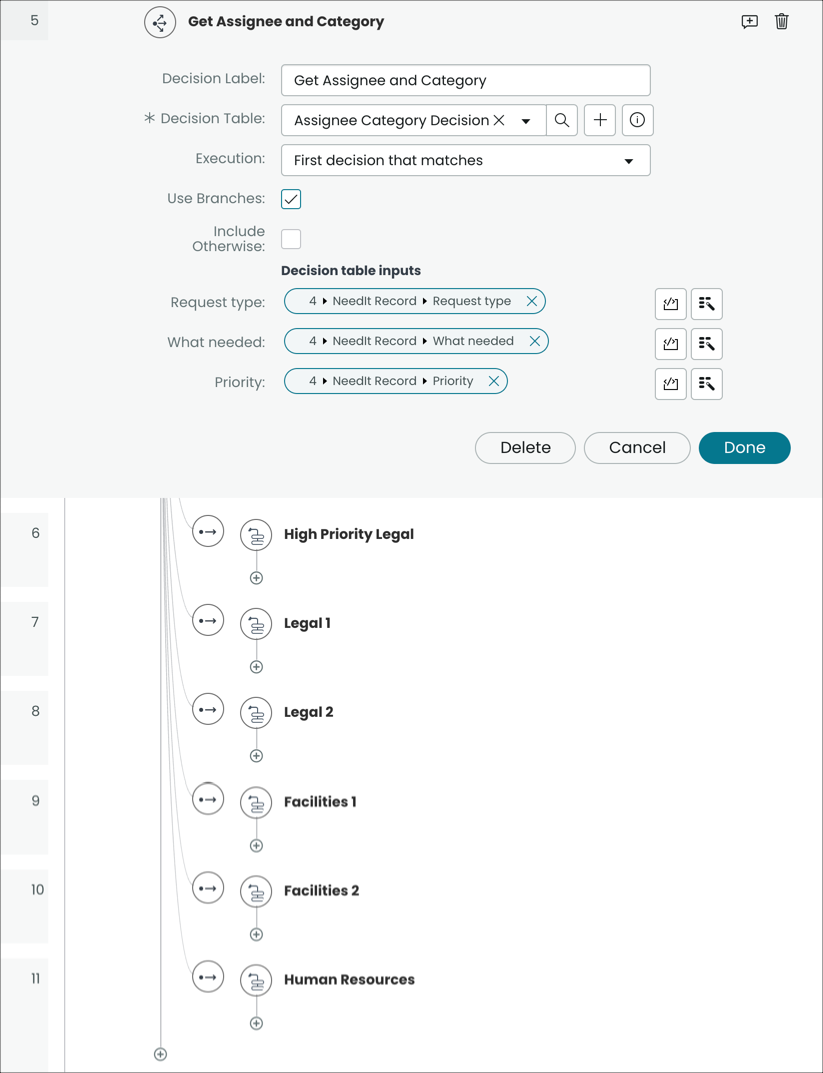Expand the Decision Table selector dropdown
The height and width of the screenshot is (1073, 823).
coord(528,120)
